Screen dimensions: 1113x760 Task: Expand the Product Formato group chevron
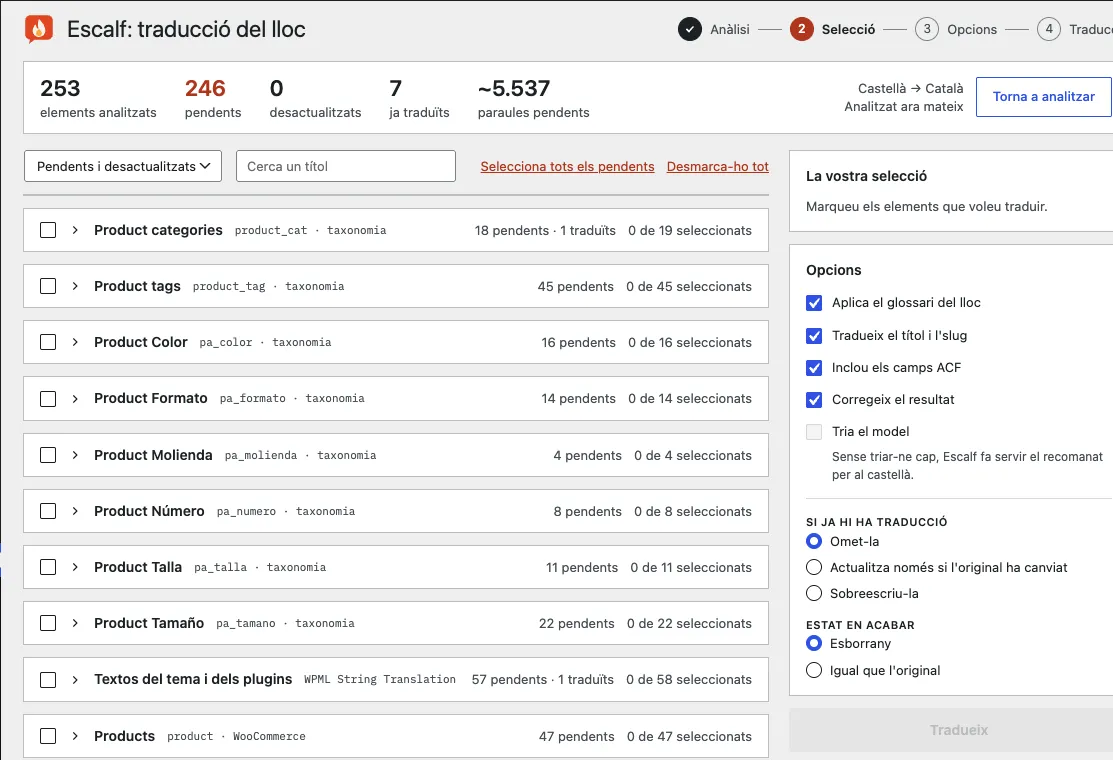coord(75,399)
